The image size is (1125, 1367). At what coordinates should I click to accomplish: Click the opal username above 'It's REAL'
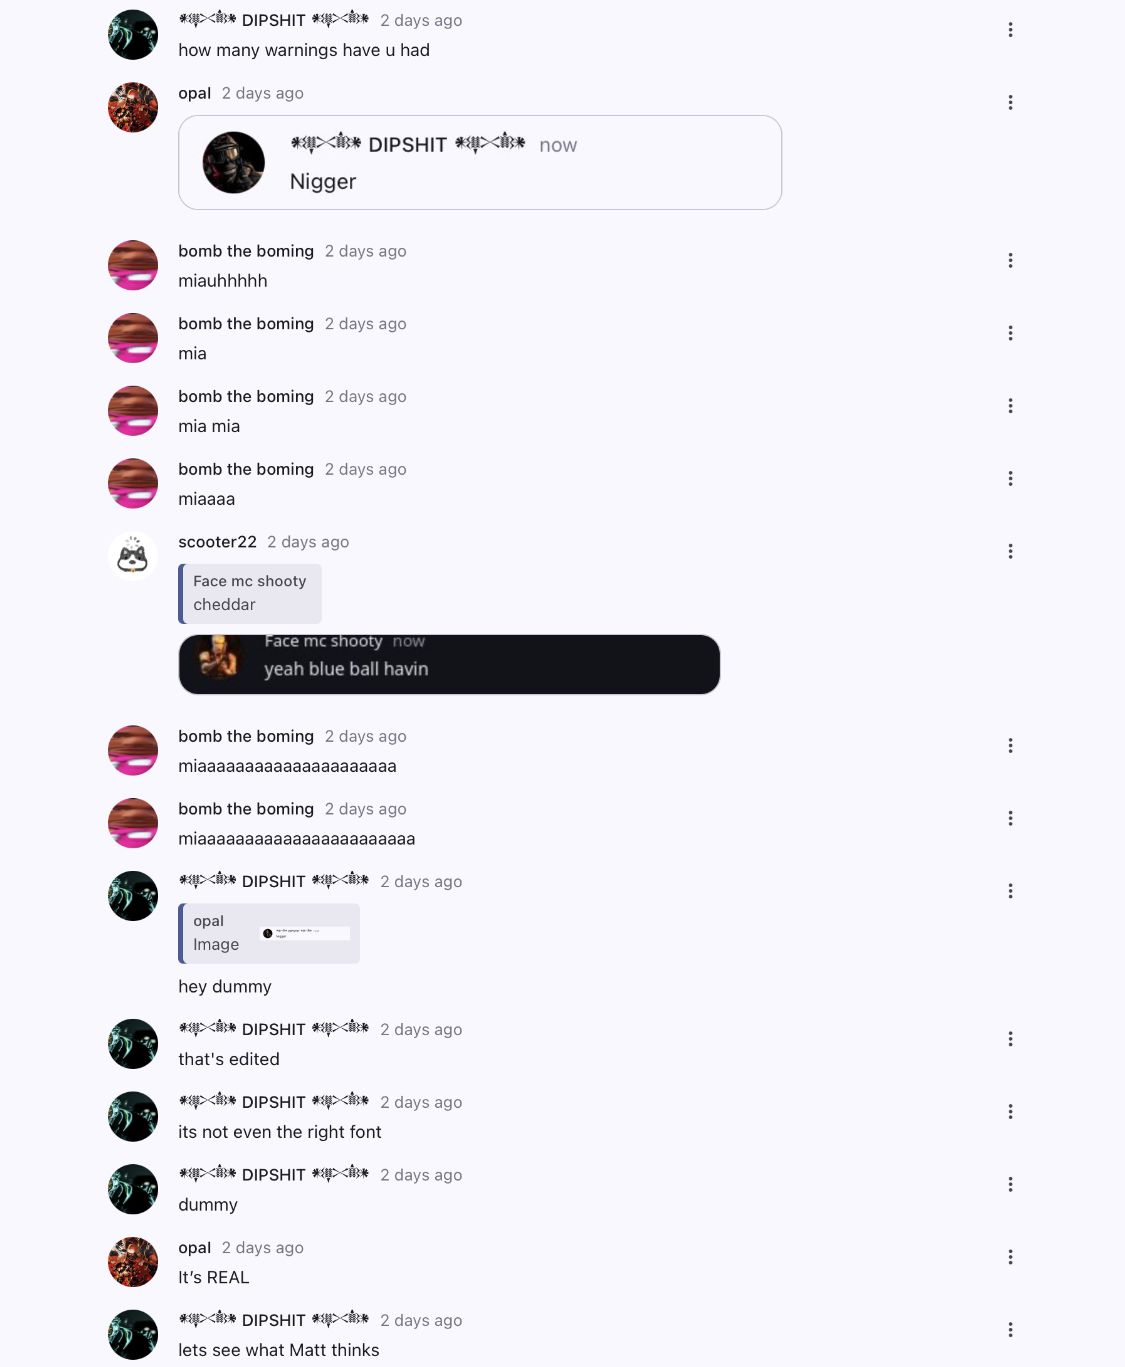click(194, 1248)
